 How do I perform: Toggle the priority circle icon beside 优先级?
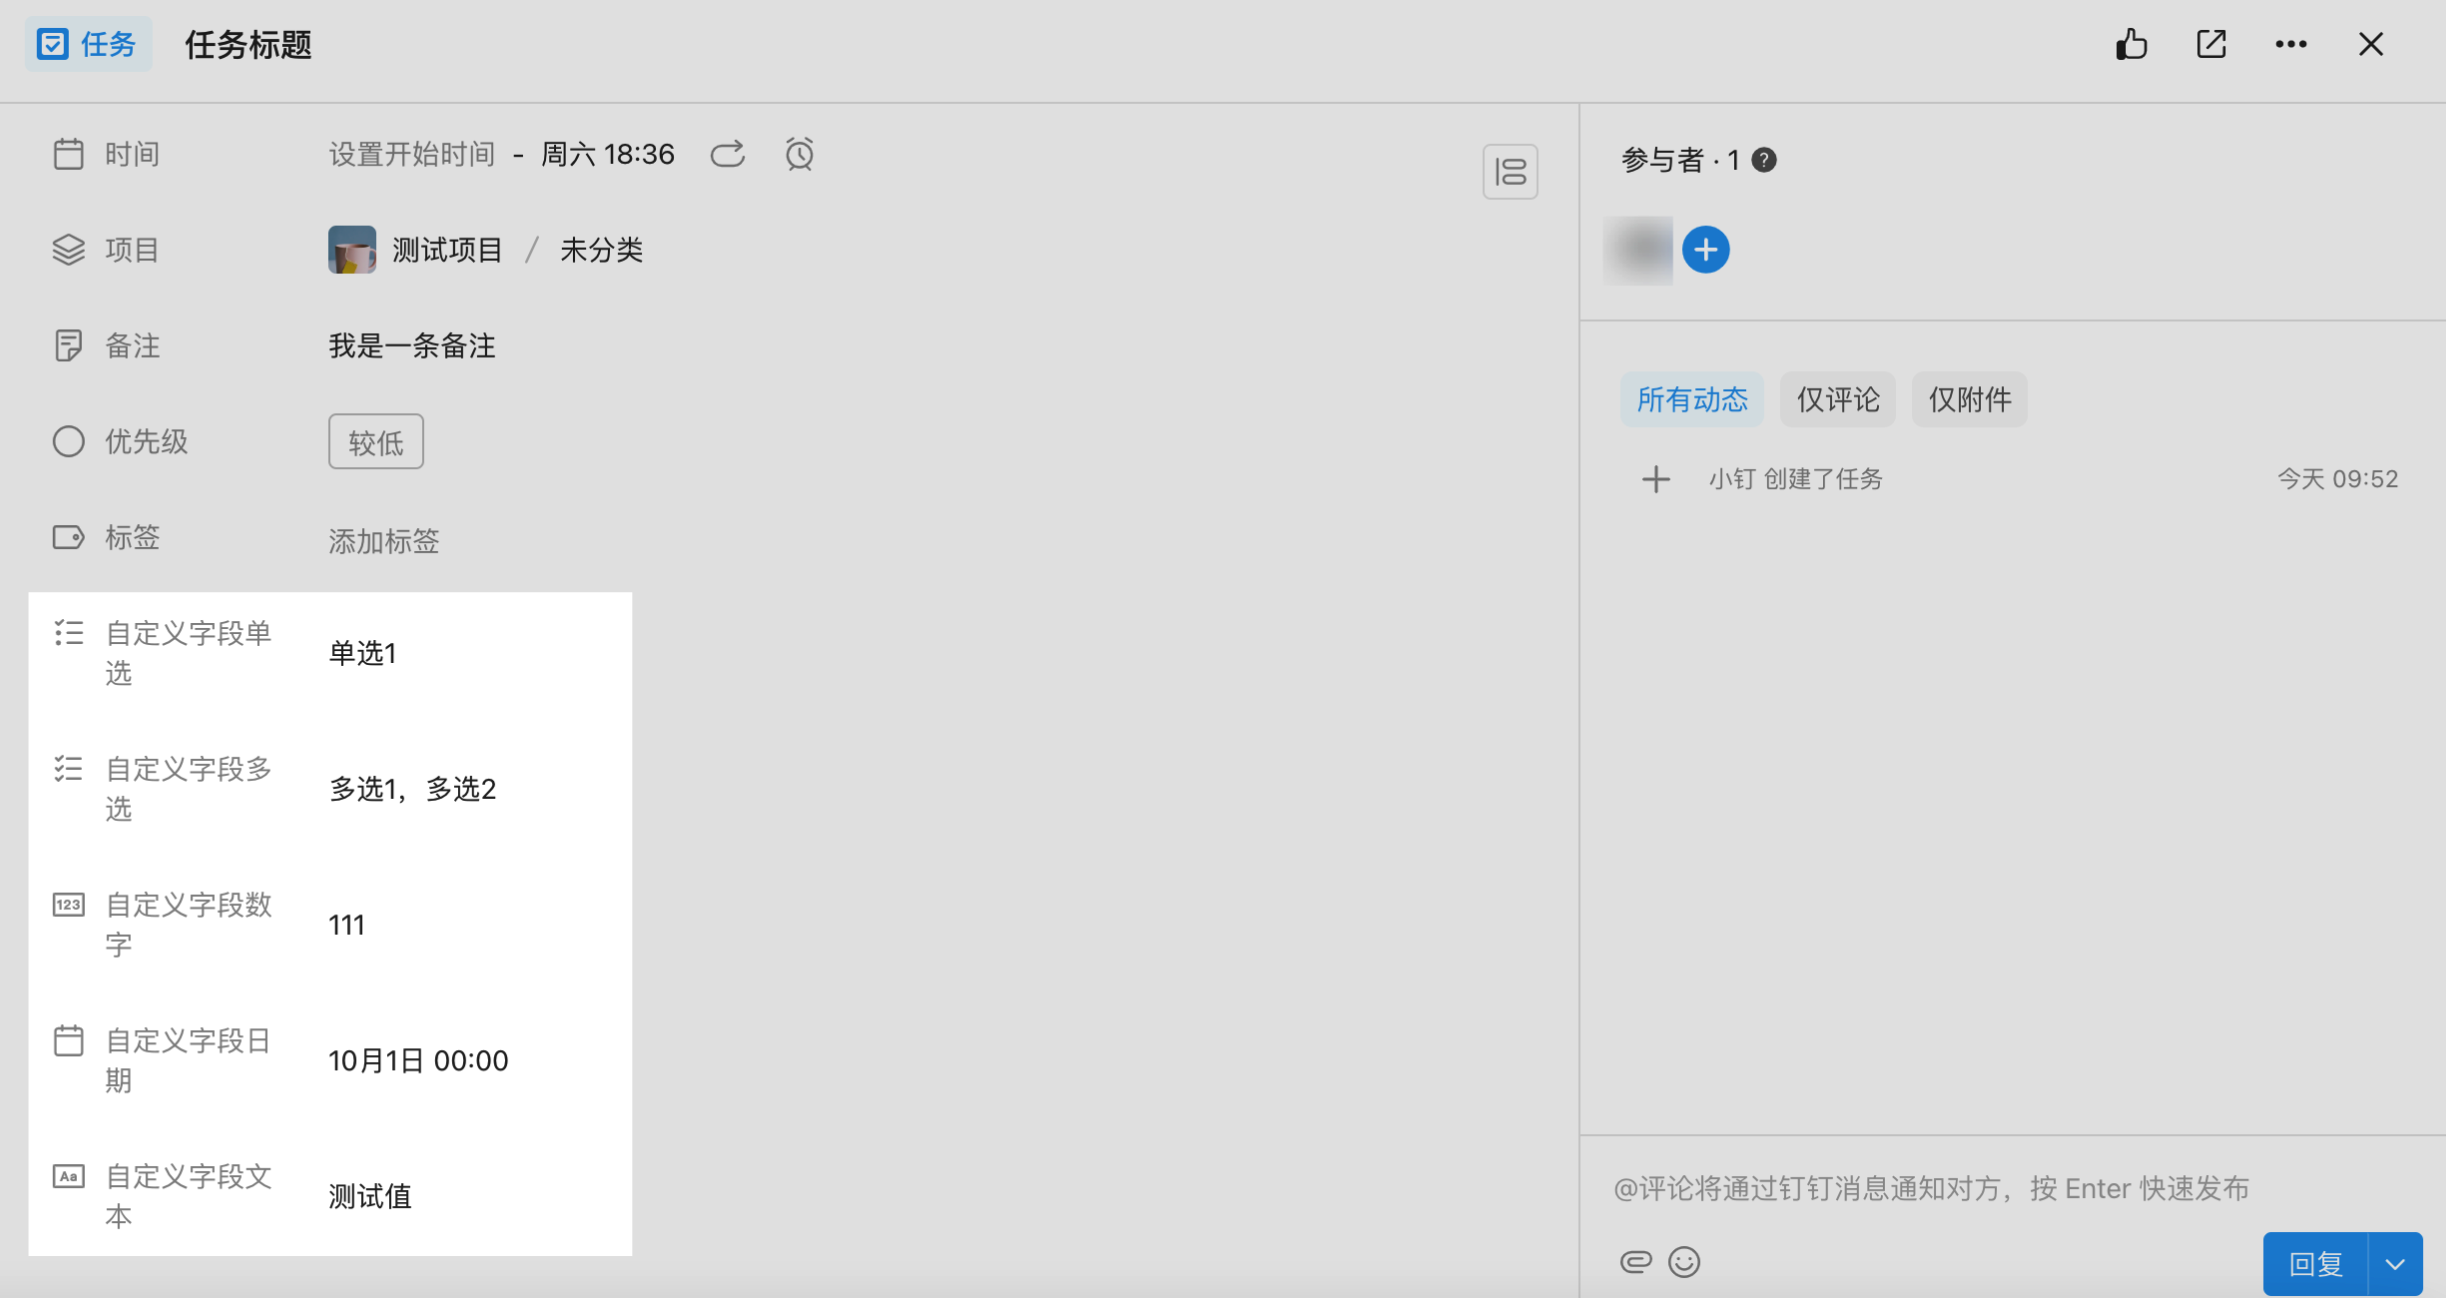point(68,441)
